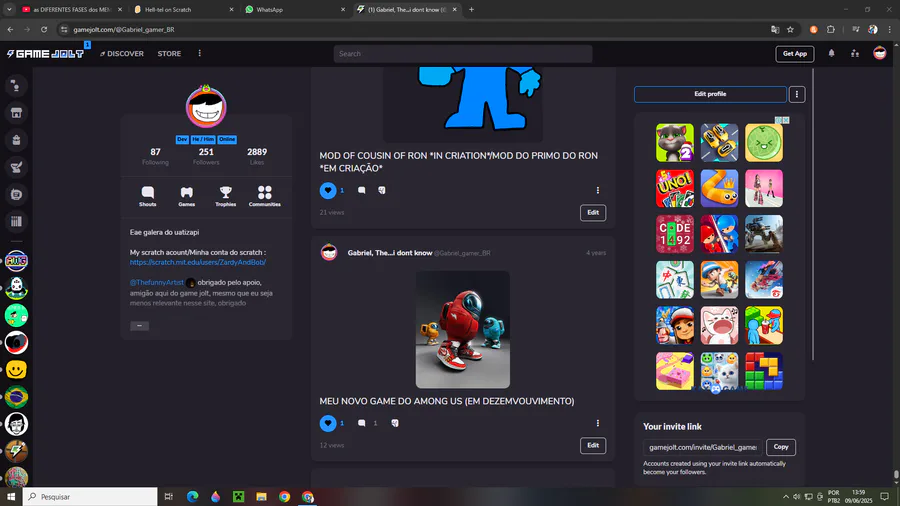Switch to the Hell-tel on Scratch tab
The height and width of the screenshot is (506, 900).
point(184,10)
